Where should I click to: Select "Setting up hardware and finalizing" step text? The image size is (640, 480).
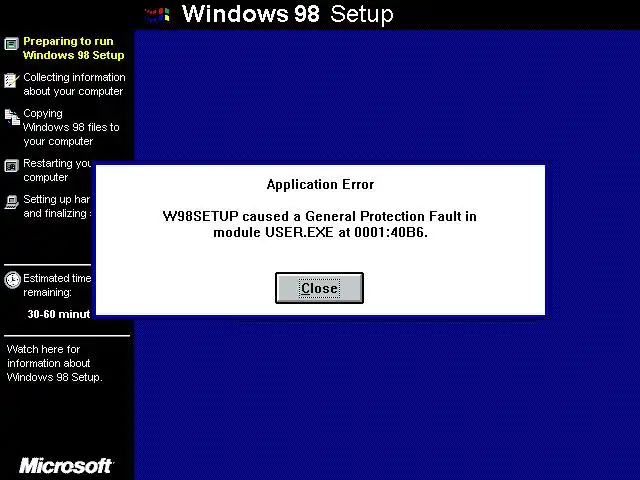(57, 206)
